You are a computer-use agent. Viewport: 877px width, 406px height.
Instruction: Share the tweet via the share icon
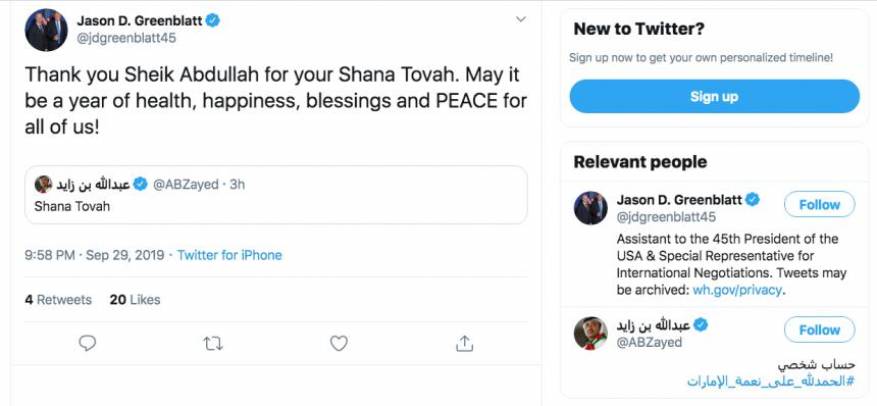click(464, 343)
